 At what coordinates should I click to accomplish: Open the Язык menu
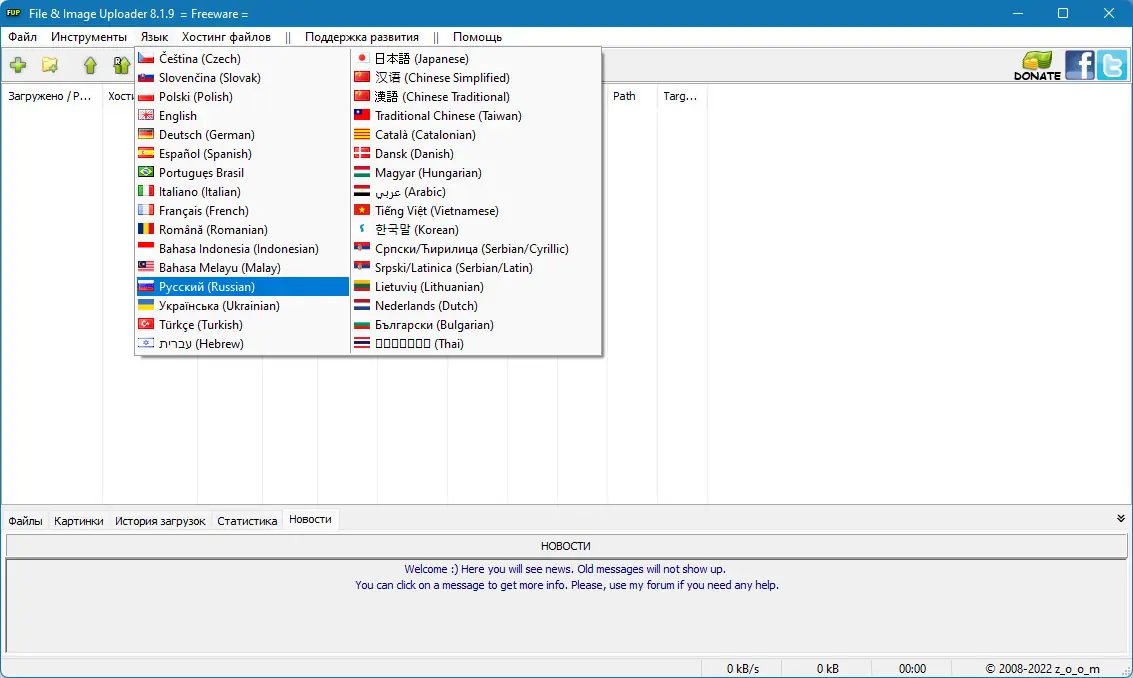click(x=155, y=37)
